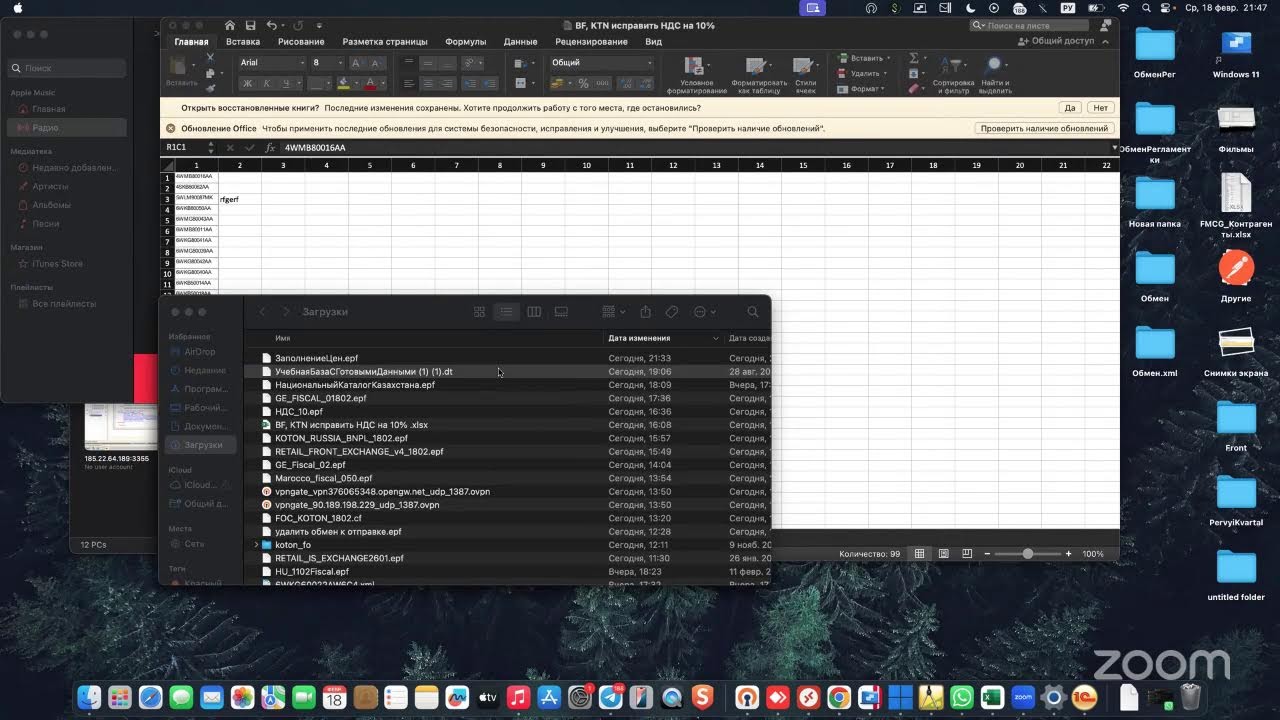
Task: Toggle bold formatting in Excel ribbon
Action: point(247,83)
